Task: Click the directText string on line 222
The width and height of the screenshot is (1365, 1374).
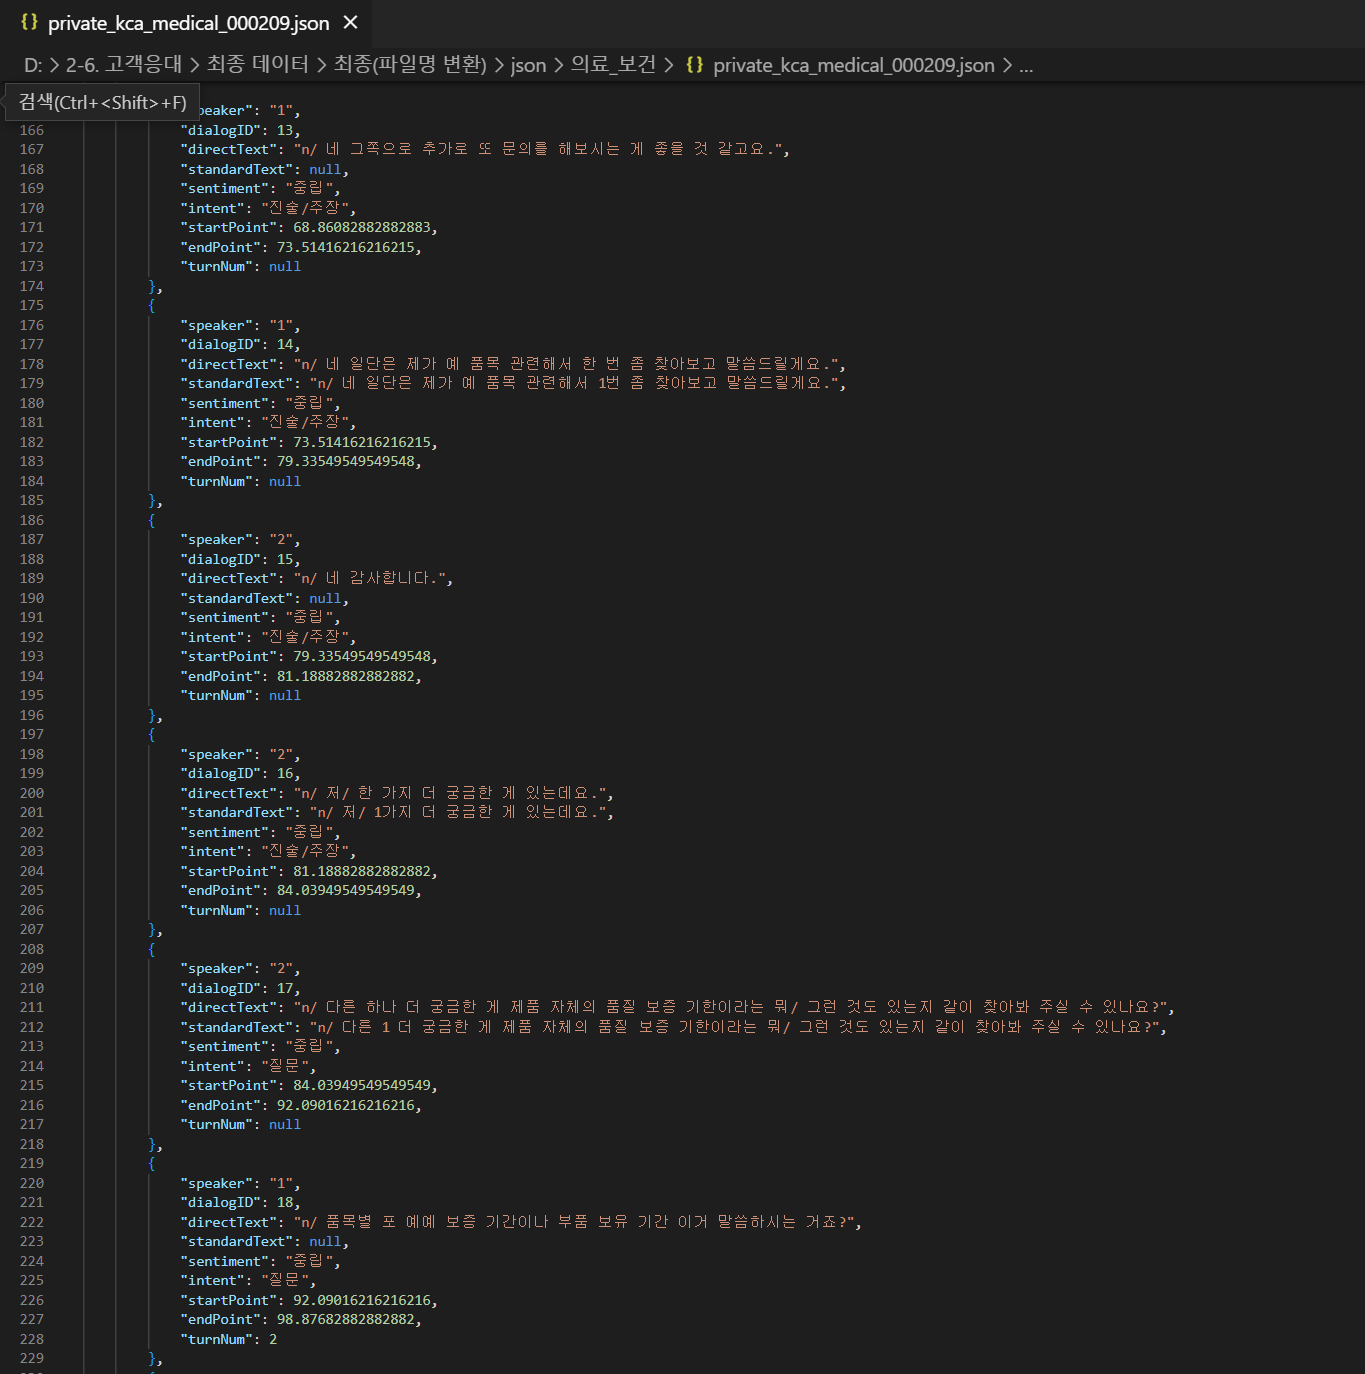Action: tap(574, 1222)
